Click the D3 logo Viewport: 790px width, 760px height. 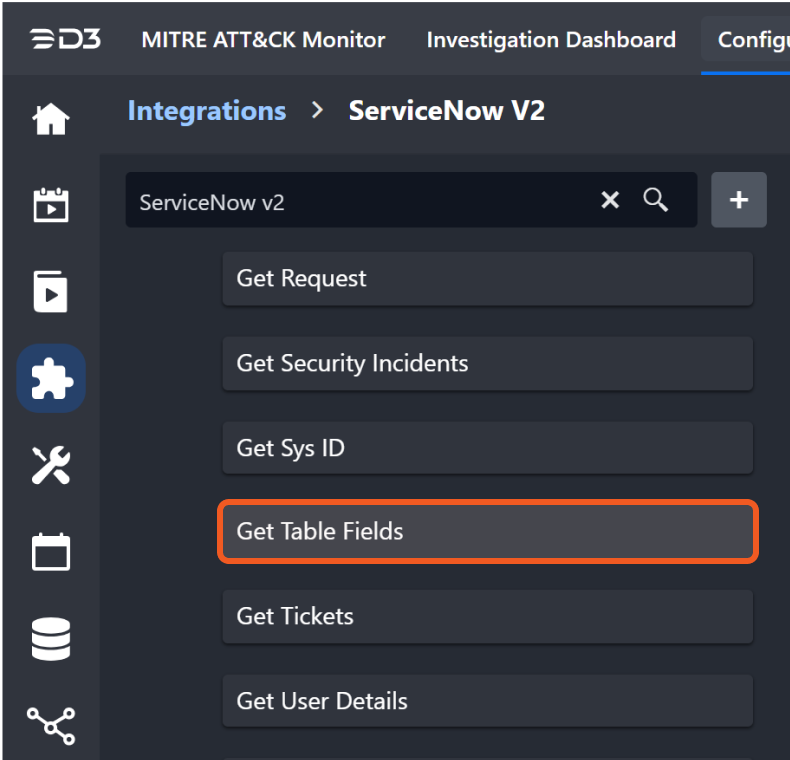(x=64, y=40)
